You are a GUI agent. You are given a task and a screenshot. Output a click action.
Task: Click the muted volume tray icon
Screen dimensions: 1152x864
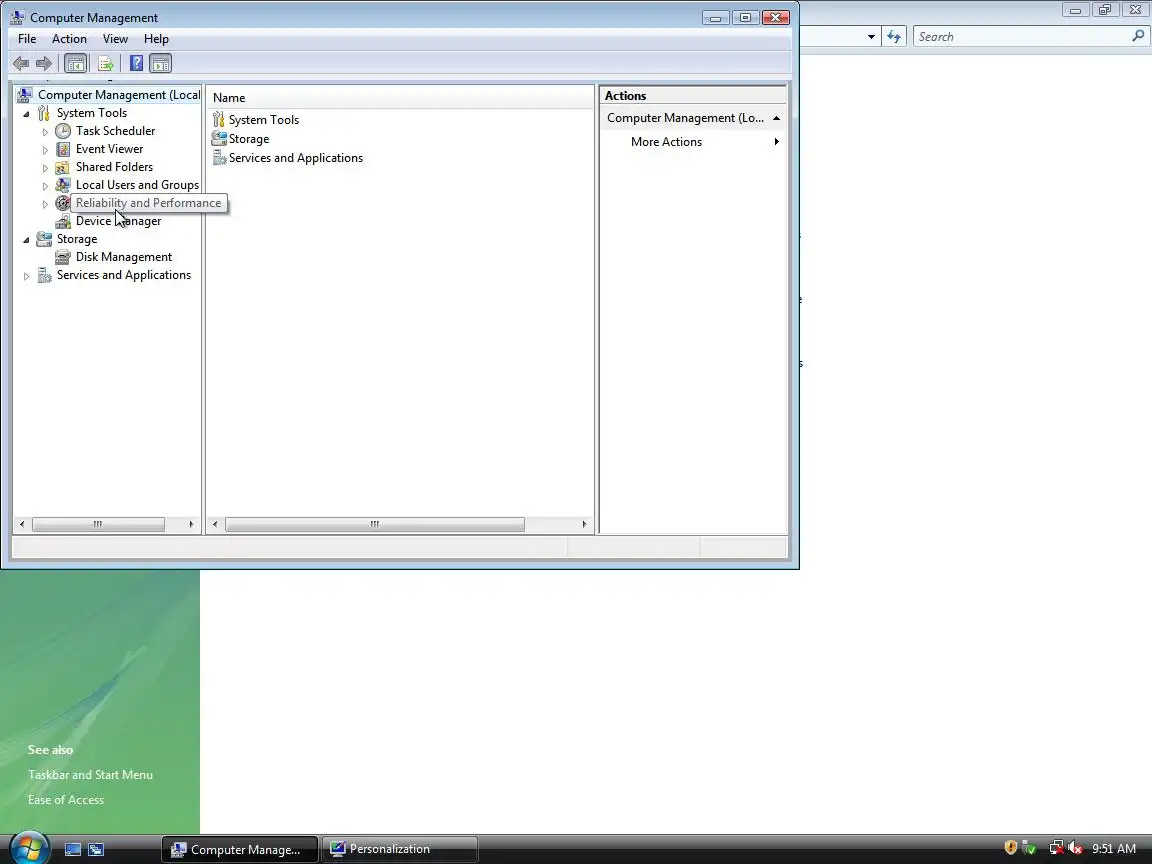pyautogui.click(x=1076, y=849)
